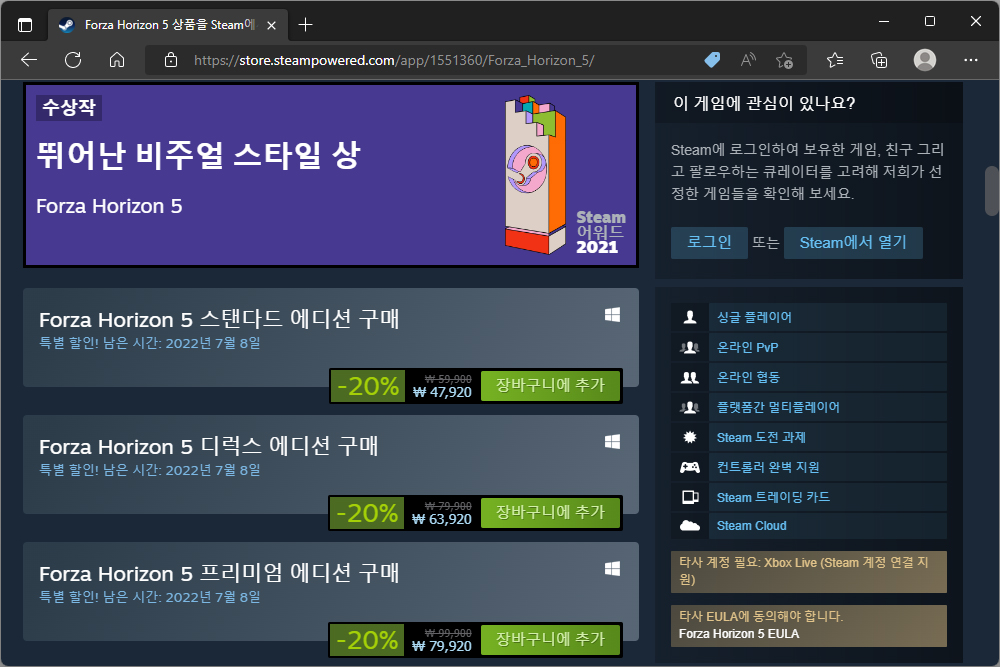Click the controller support gamepad icon
Viewport: 1000px width, 667px height.
pyautogui.click(x=689, y=467)
